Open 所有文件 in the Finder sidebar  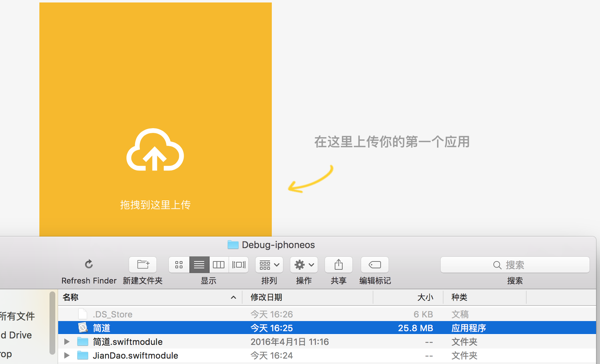[x=17, y=316]
